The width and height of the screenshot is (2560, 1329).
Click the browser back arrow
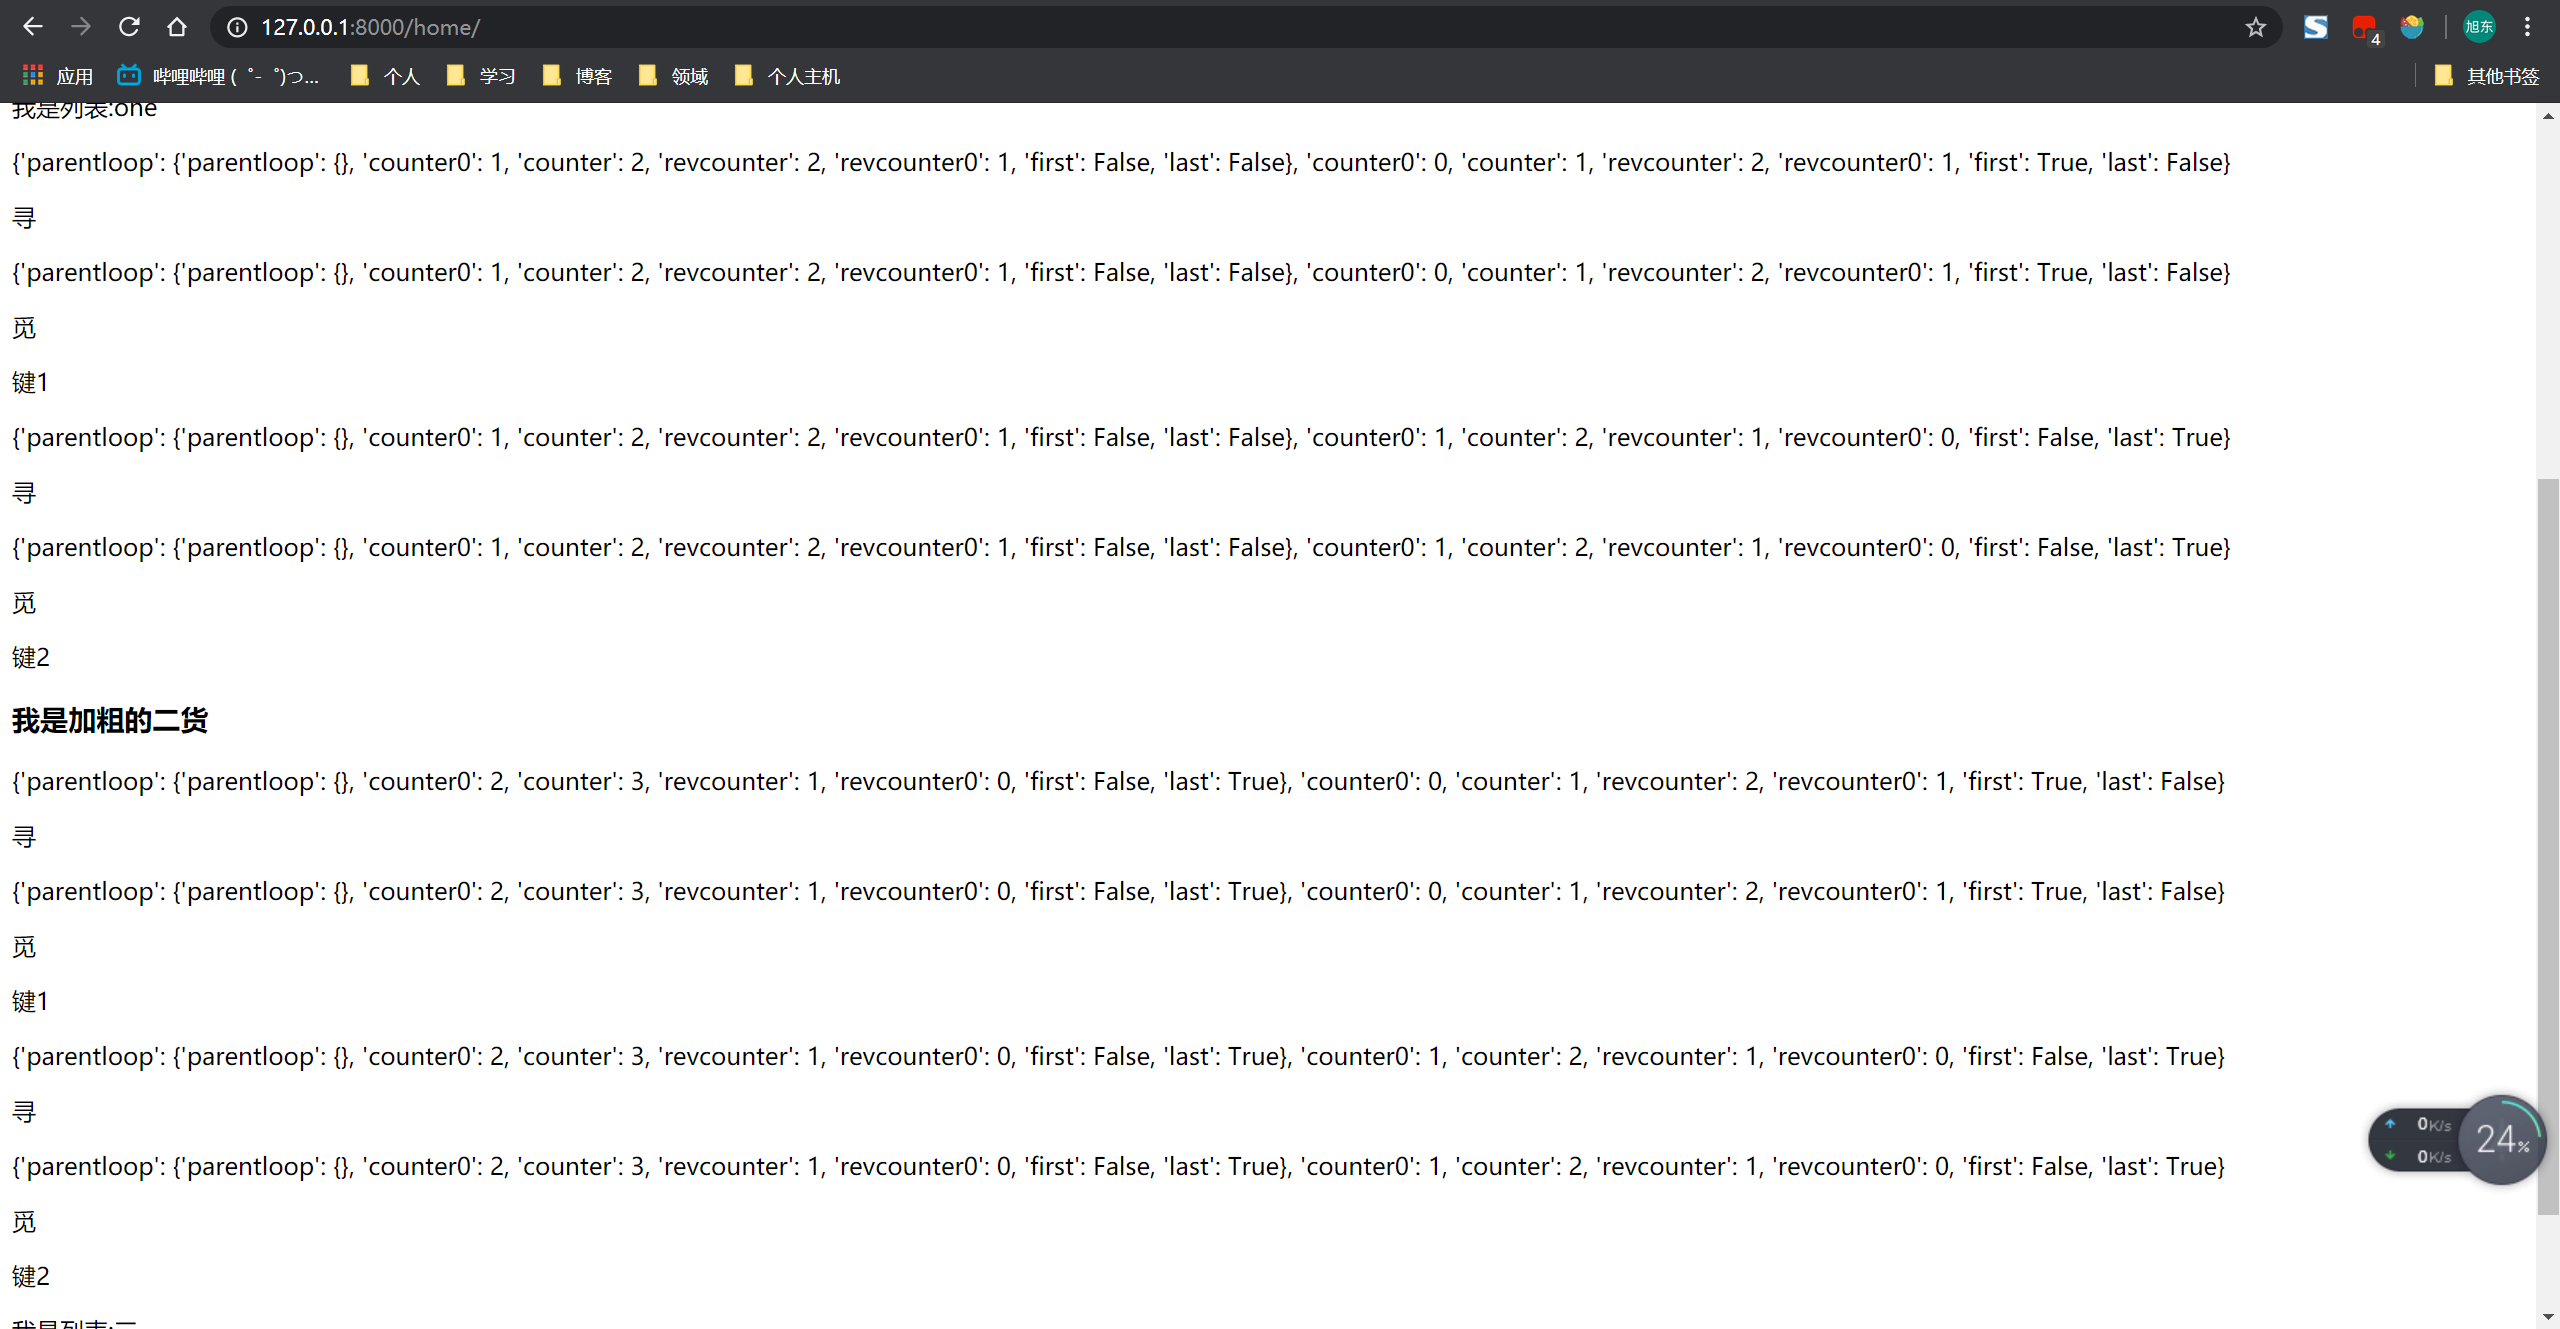32,27
